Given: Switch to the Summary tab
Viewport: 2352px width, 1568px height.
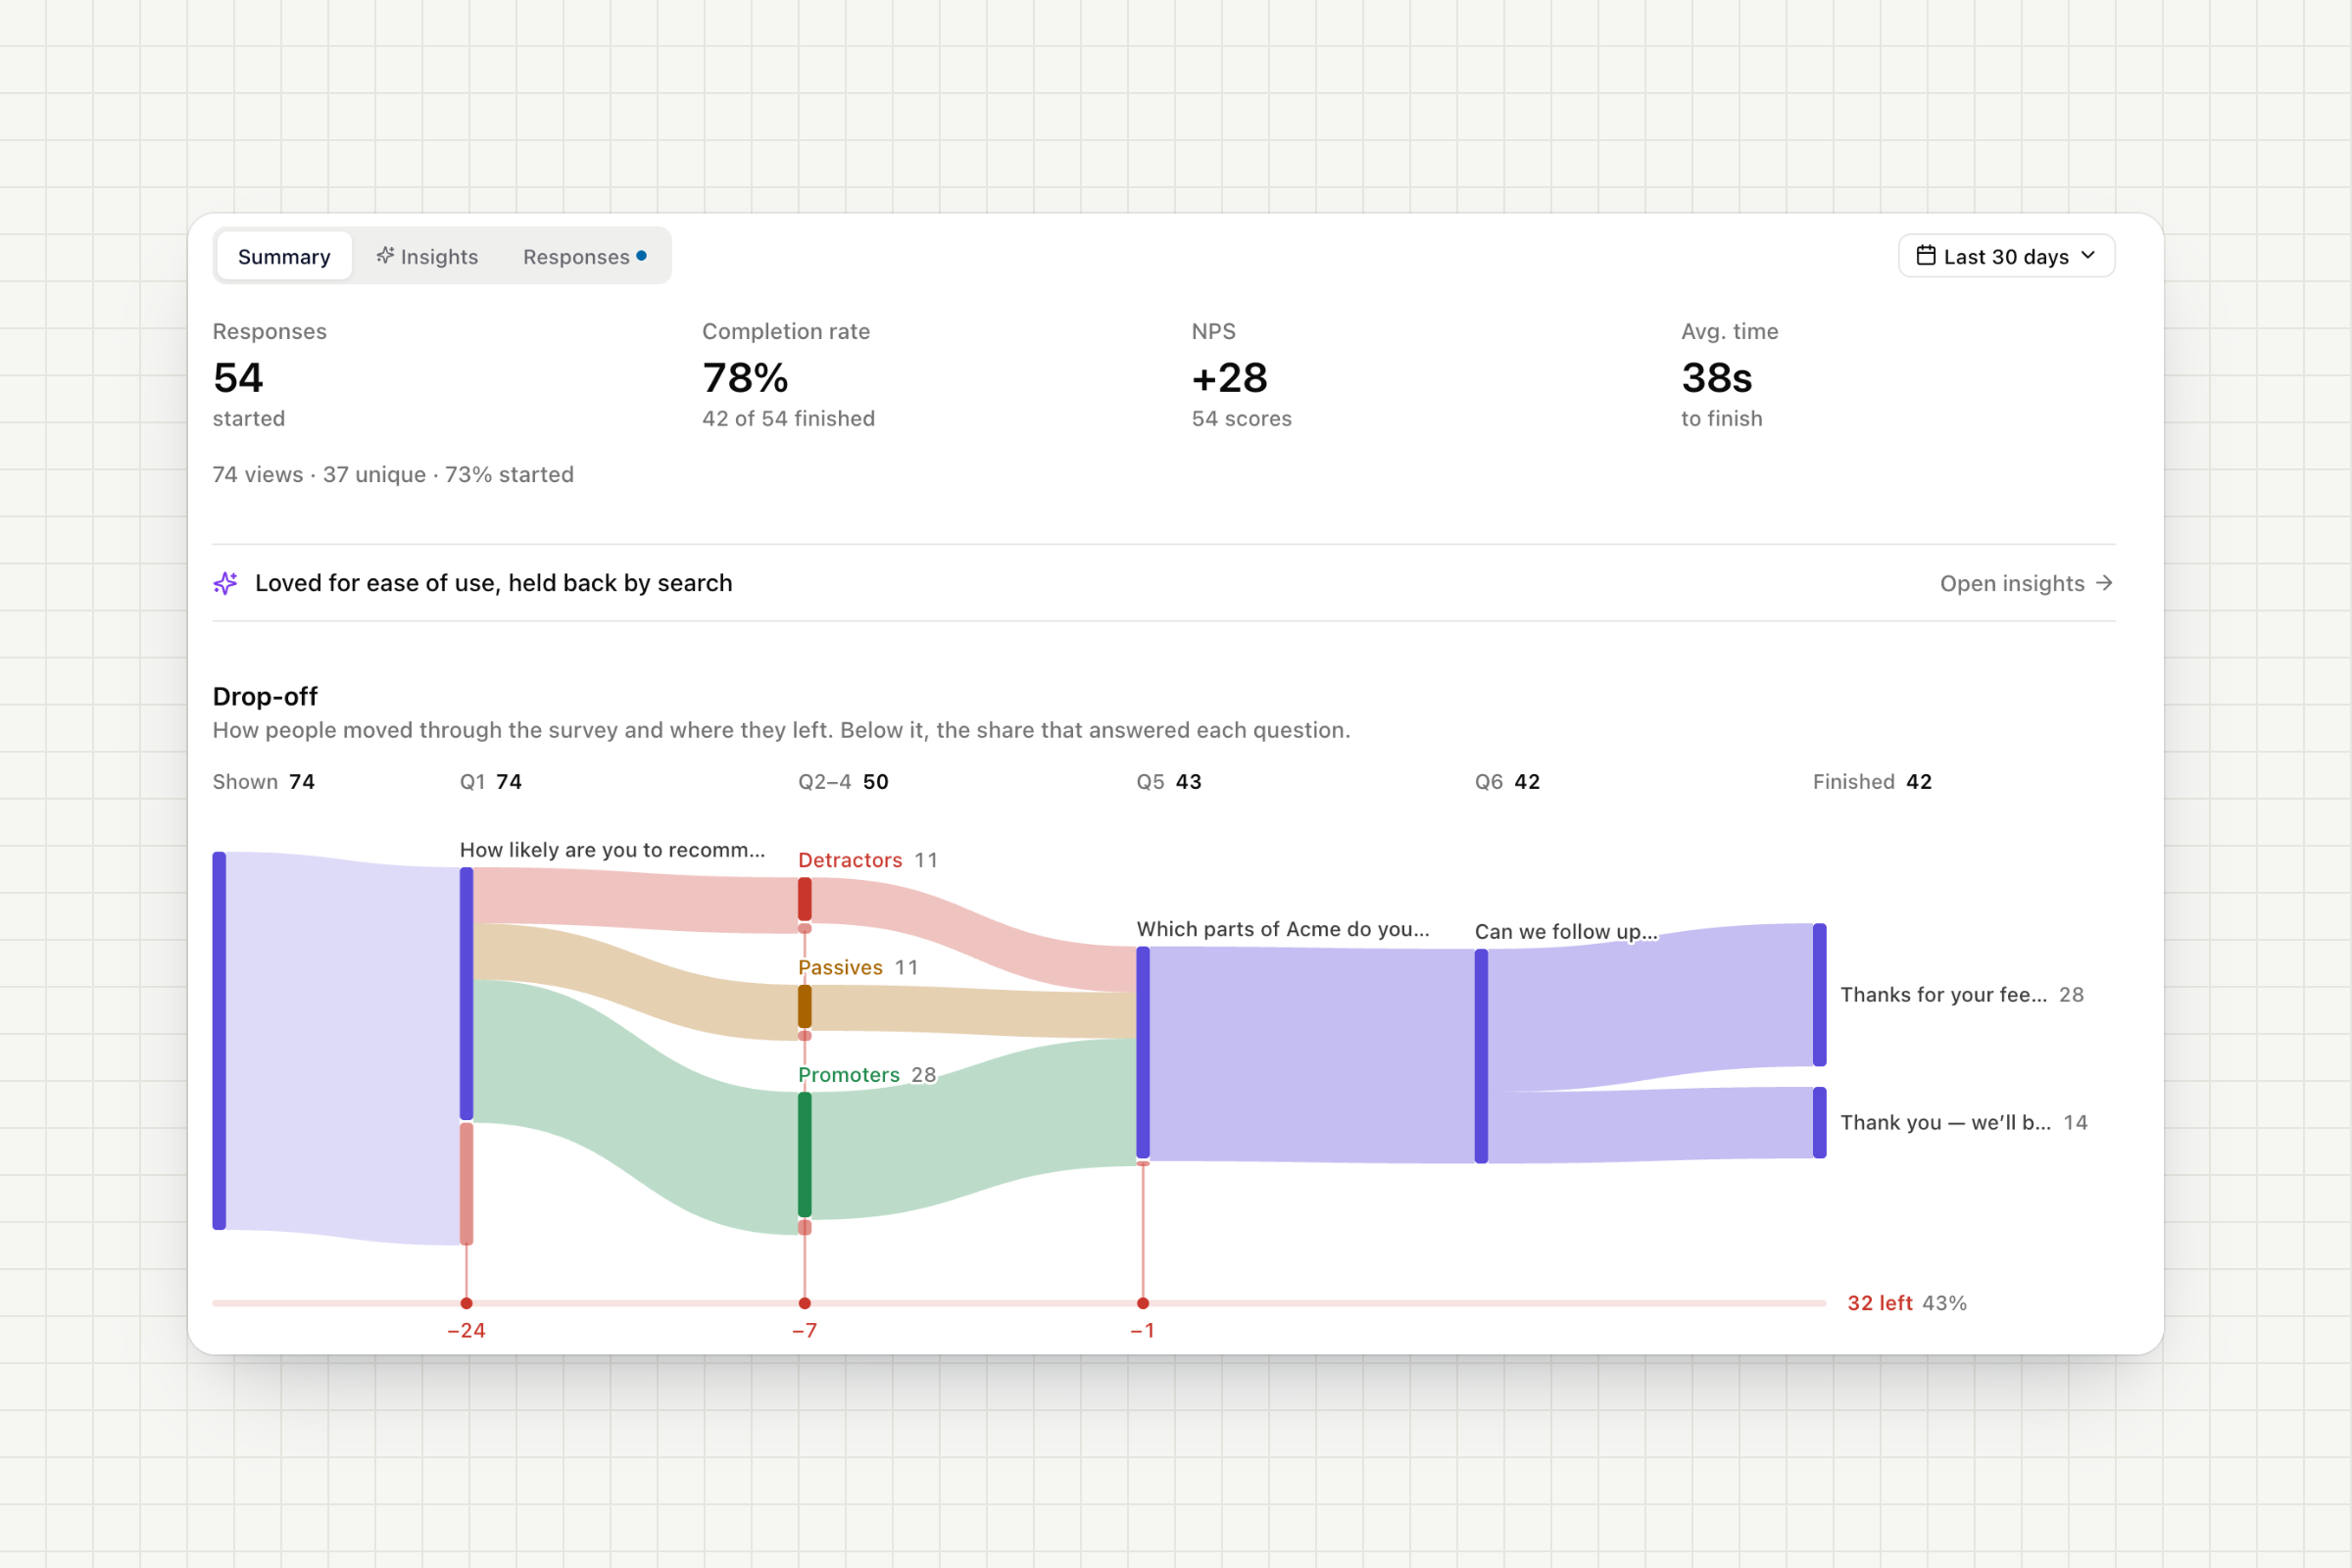Looking at the screenshot, I should [284, 256].
